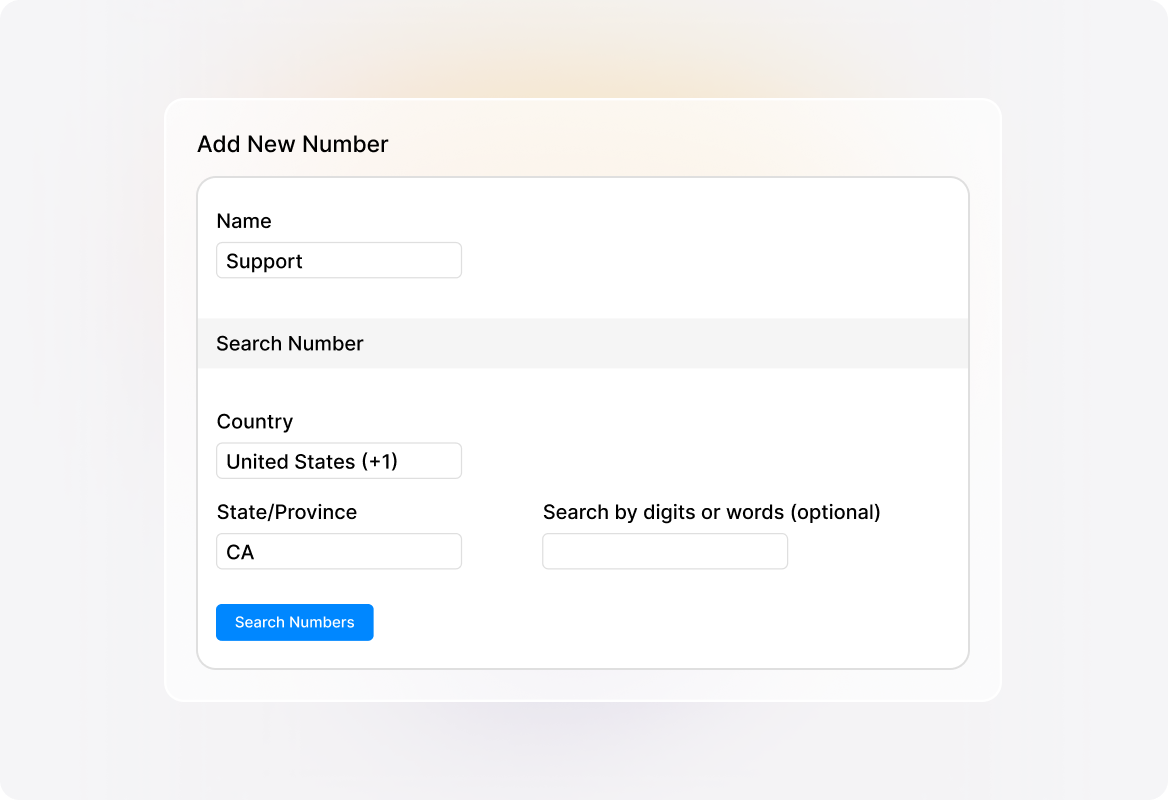Select the Search Number section header
Screen dimensions: 1168x800
pyautogui.click(x=289, y=343)
